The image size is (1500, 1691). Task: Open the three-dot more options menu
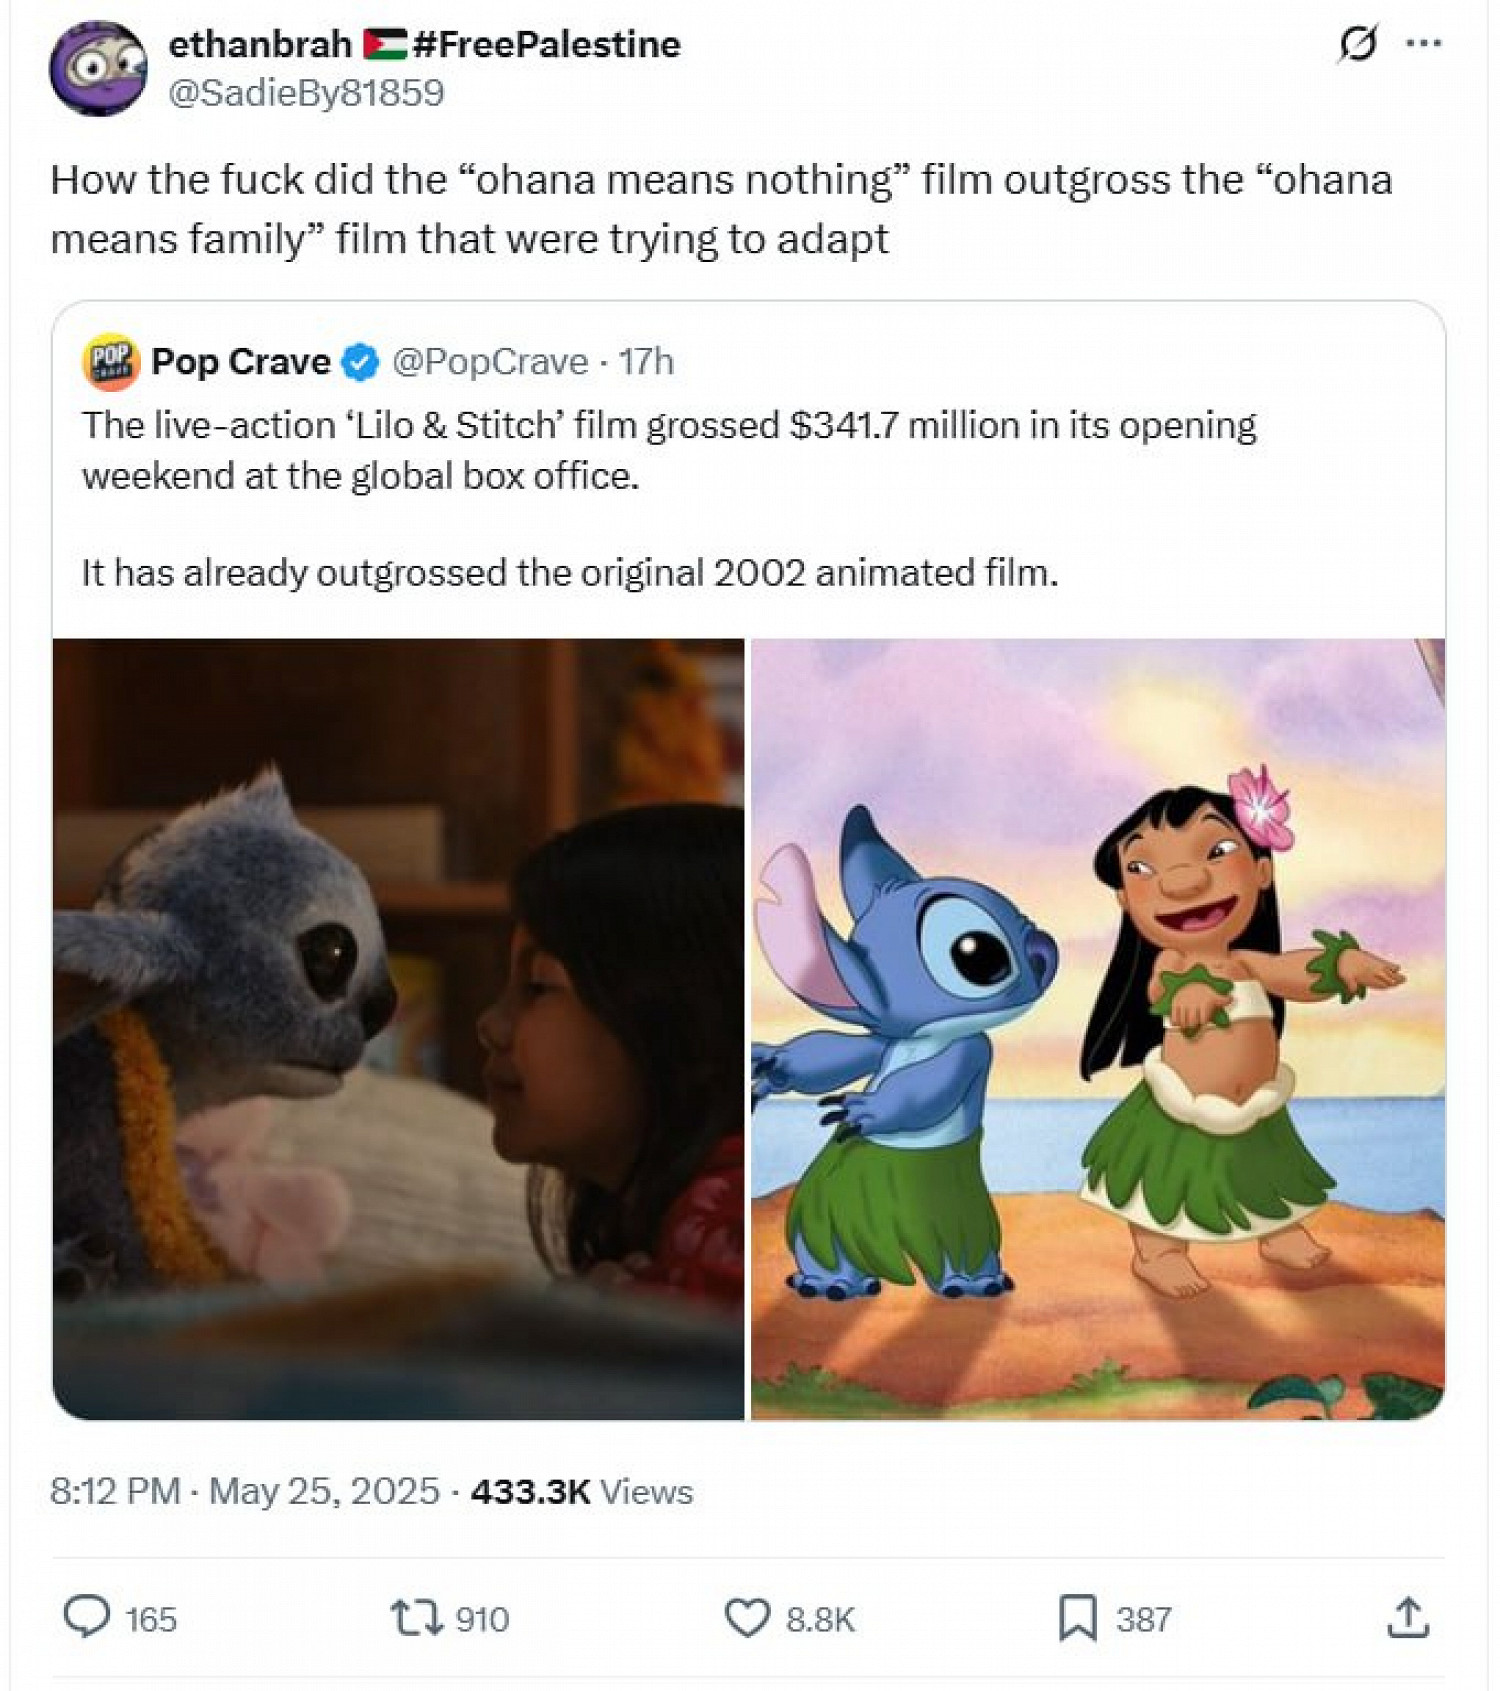pyautogui.click(x=1423, y=43)
